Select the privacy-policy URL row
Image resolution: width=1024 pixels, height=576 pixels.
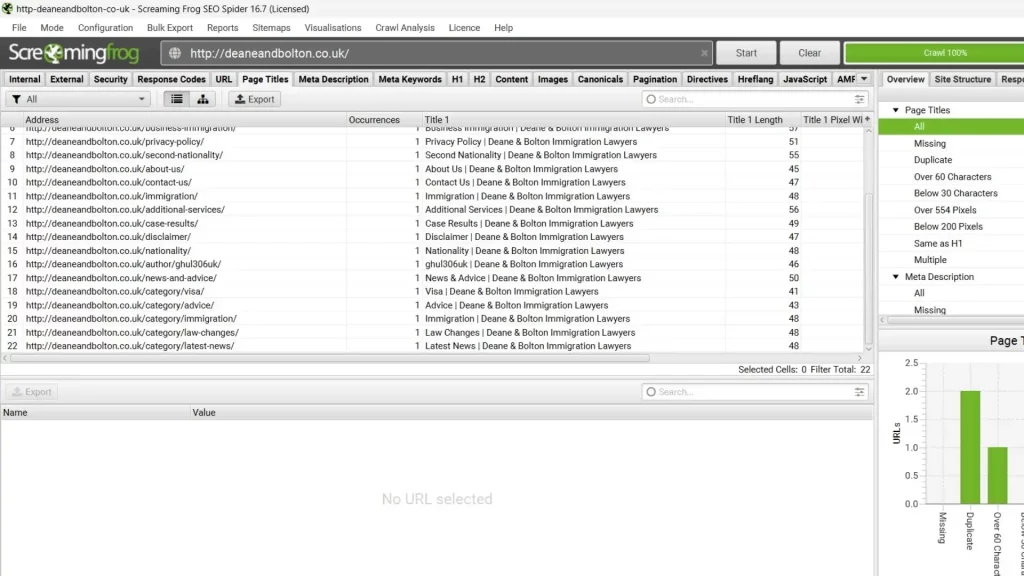[431, 142]
